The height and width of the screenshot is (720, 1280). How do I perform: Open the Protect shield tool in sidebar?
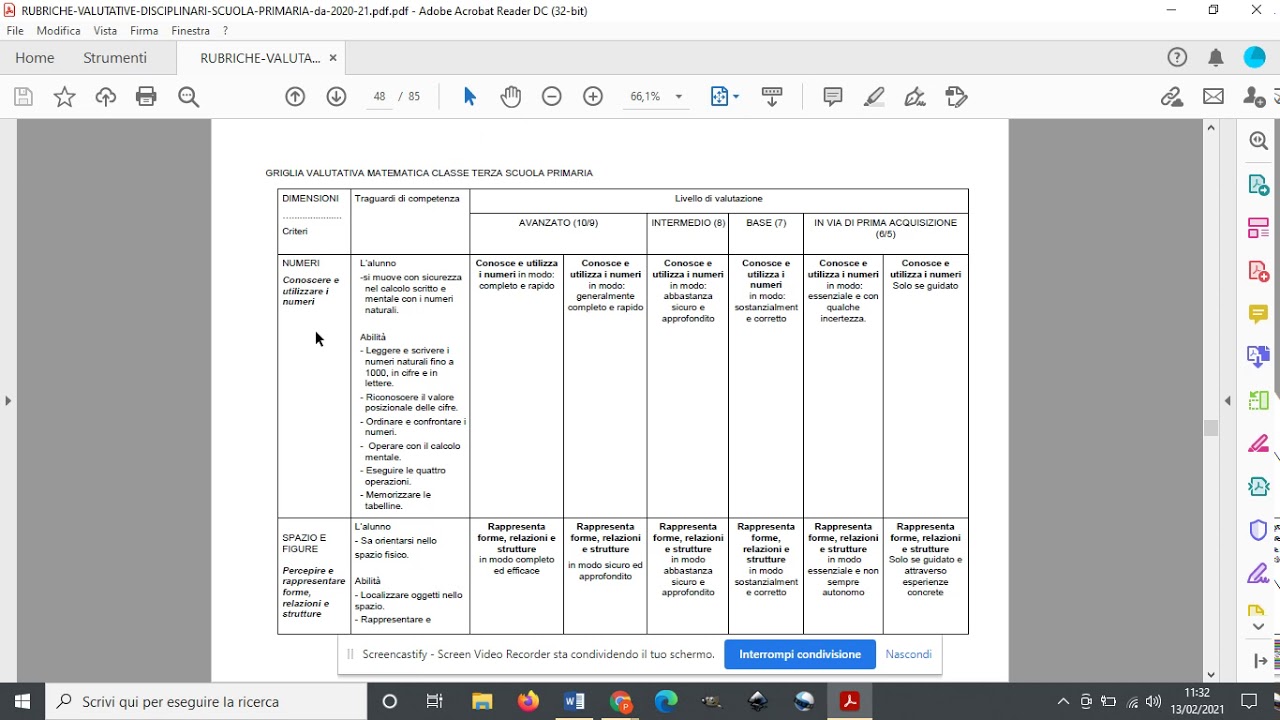(1259, 530)
